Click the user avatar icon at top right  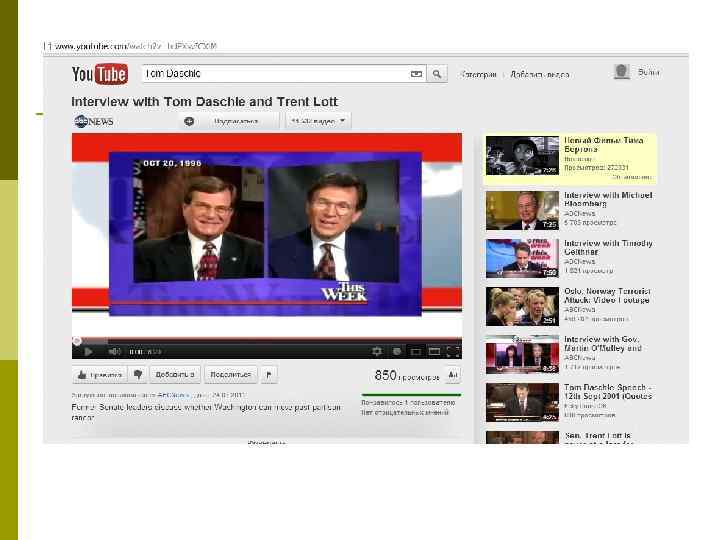coord(622,72)
